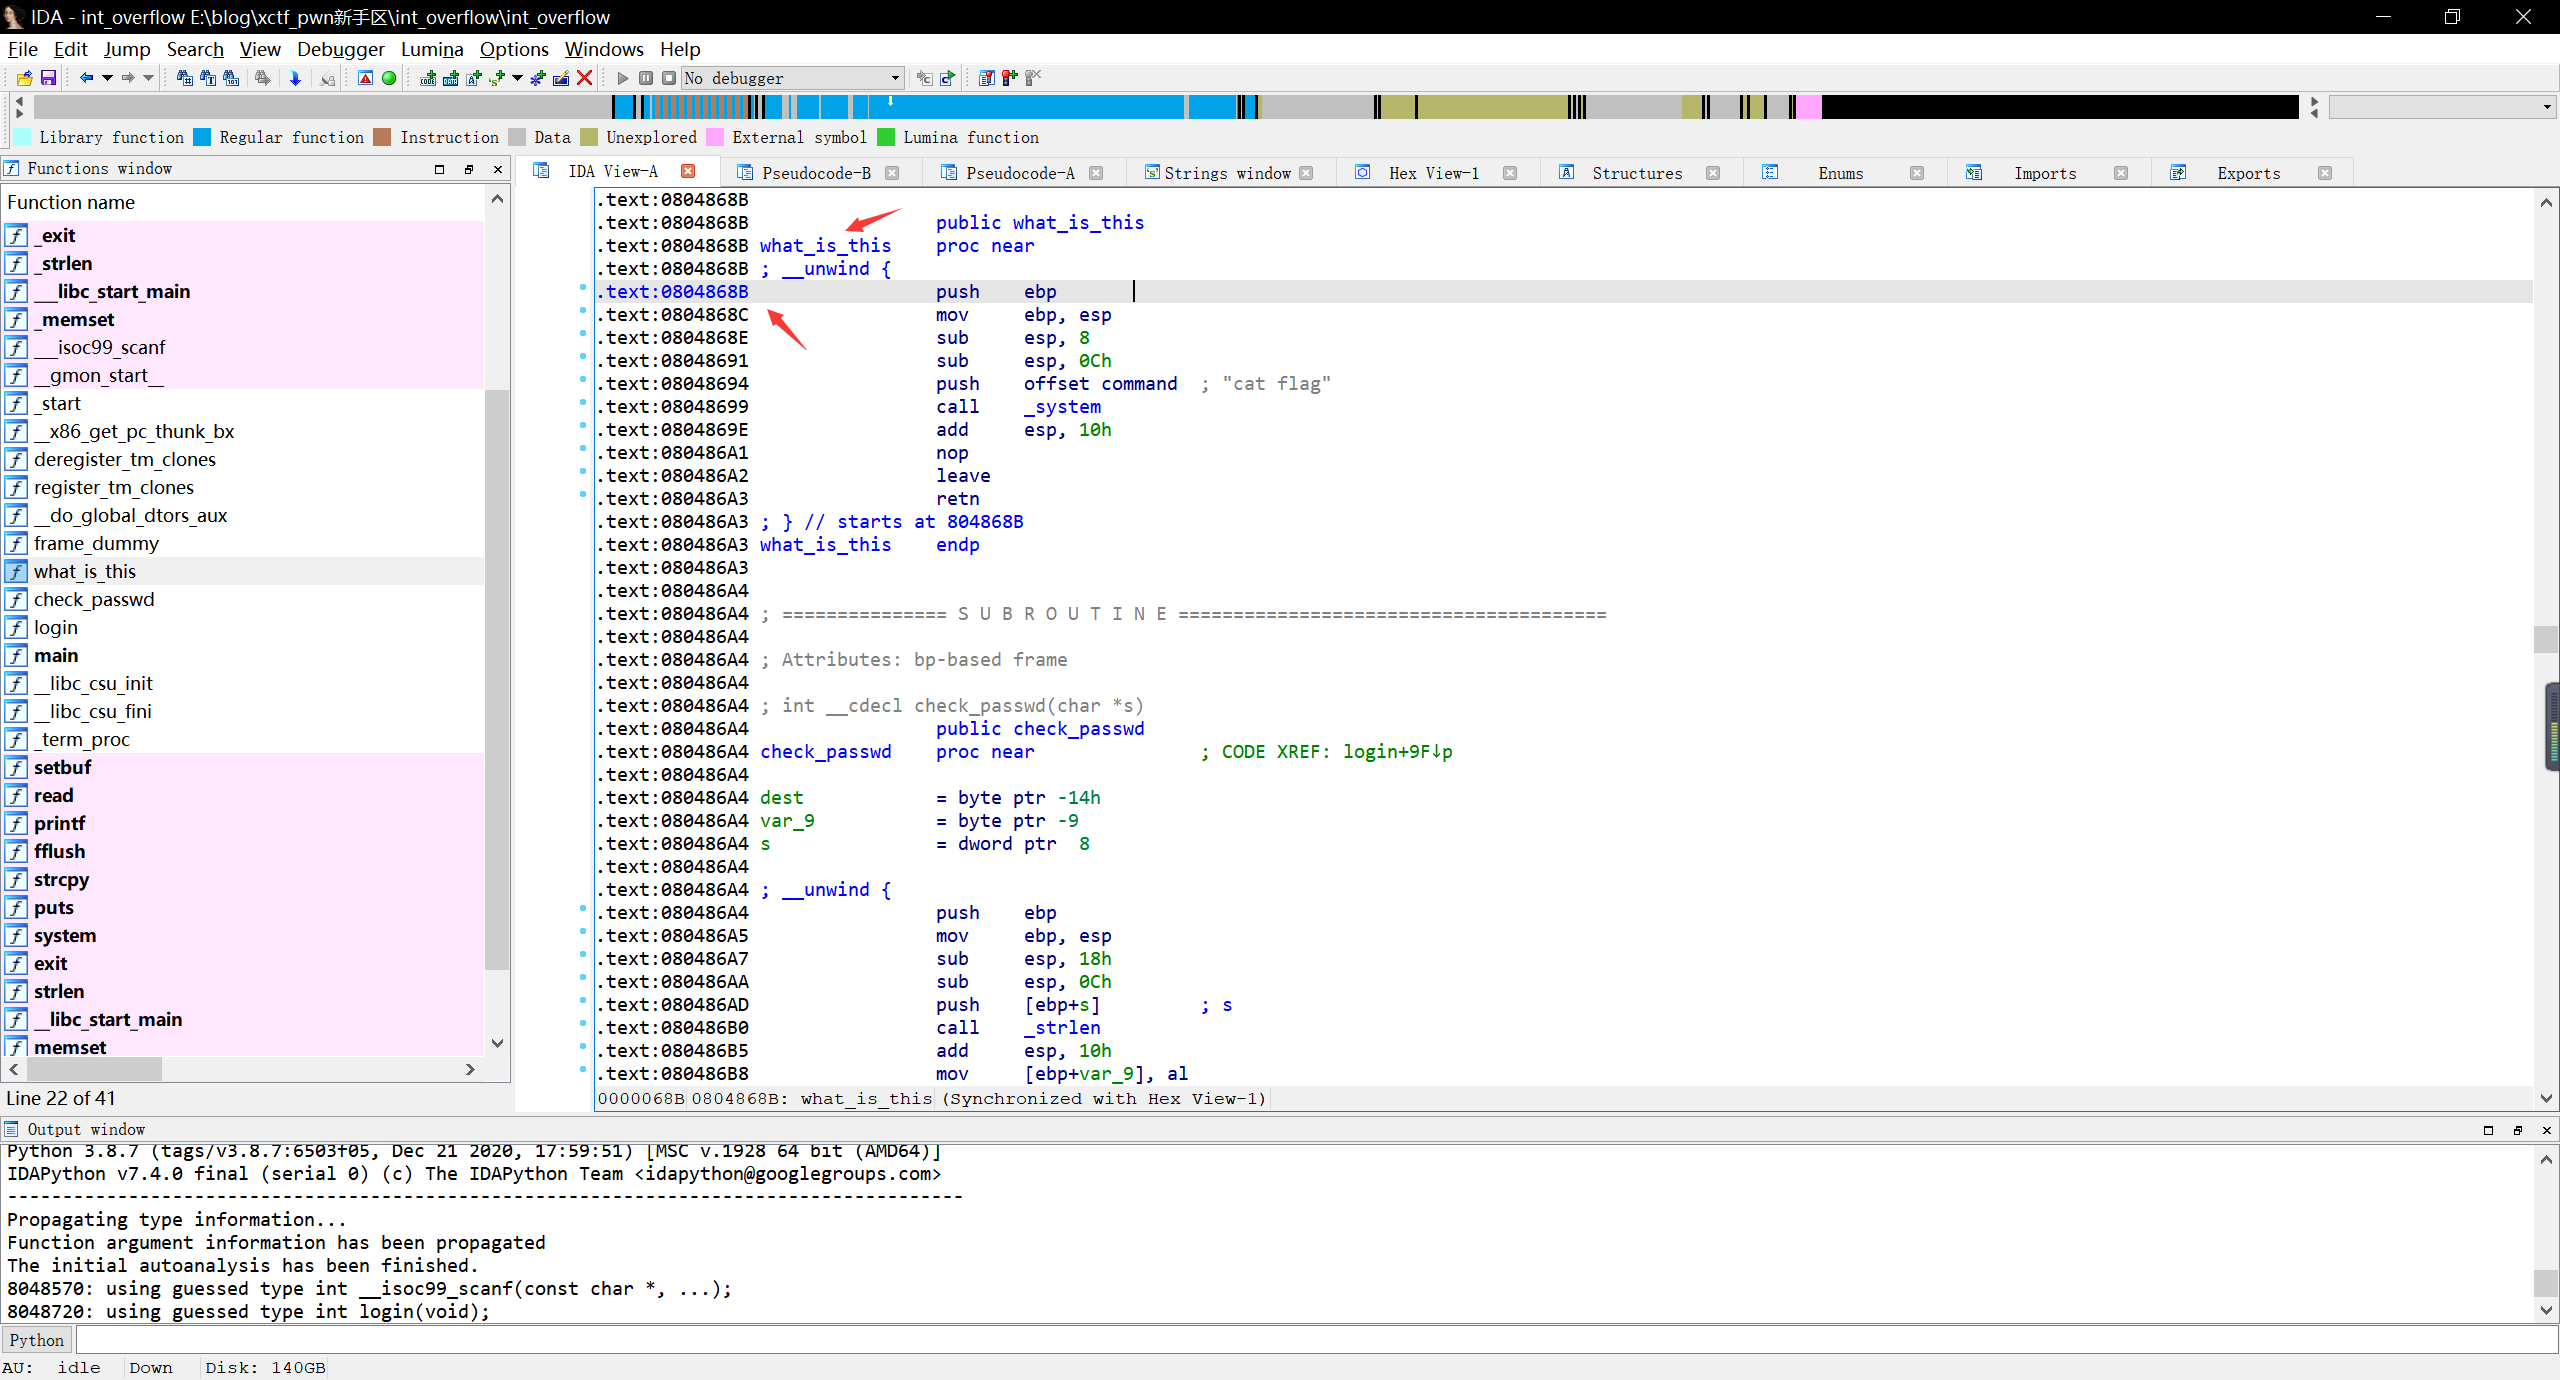The width and height of the screenshot is (2560, 1380).
Task: Switch to the Pseudocode-A tab
Action: click(1019, 173)
